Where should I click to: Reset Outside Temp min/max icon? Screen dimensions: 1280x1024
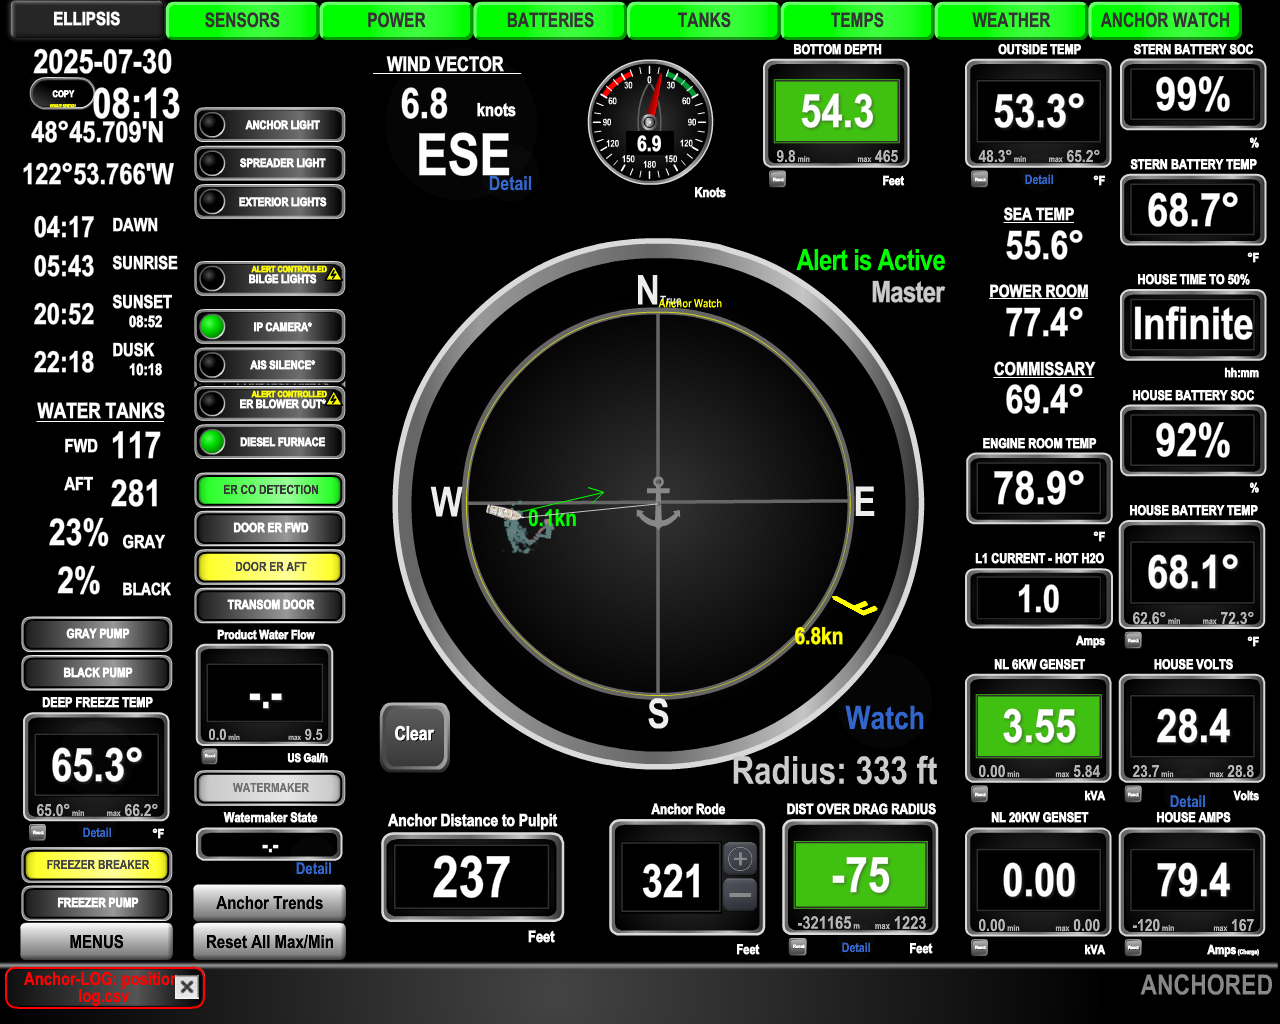(x=980, y=180)
